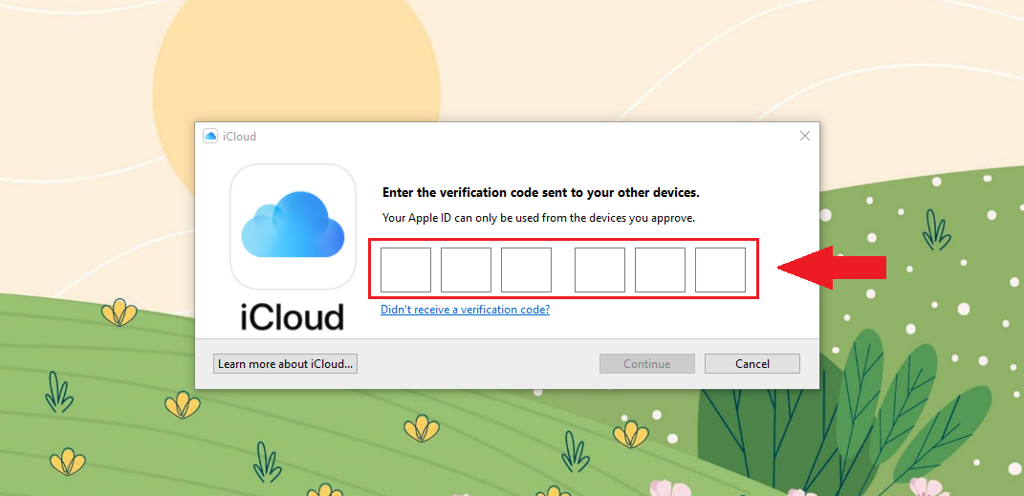Focus the fourth verification code digit box

pyautogui.click(x=600, y=270)
